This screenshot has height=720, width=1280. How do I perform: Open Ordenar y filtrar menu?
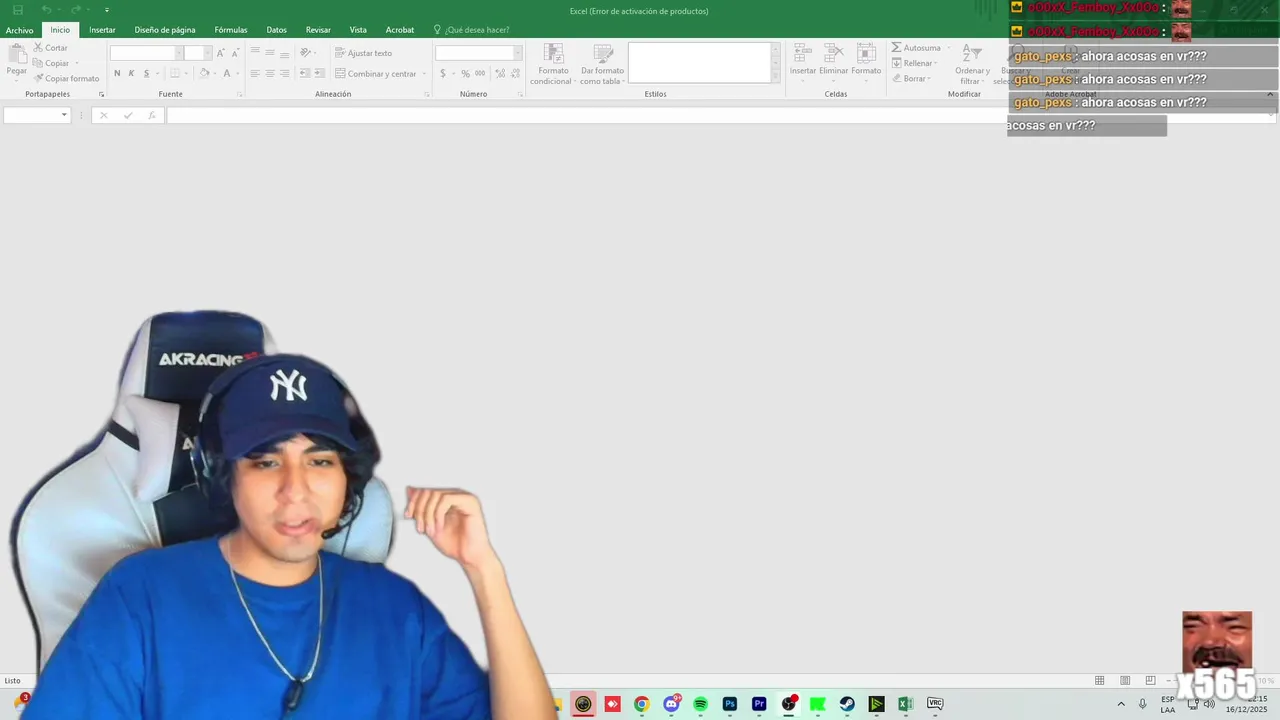pyautogui.click(x=972, y=64)
